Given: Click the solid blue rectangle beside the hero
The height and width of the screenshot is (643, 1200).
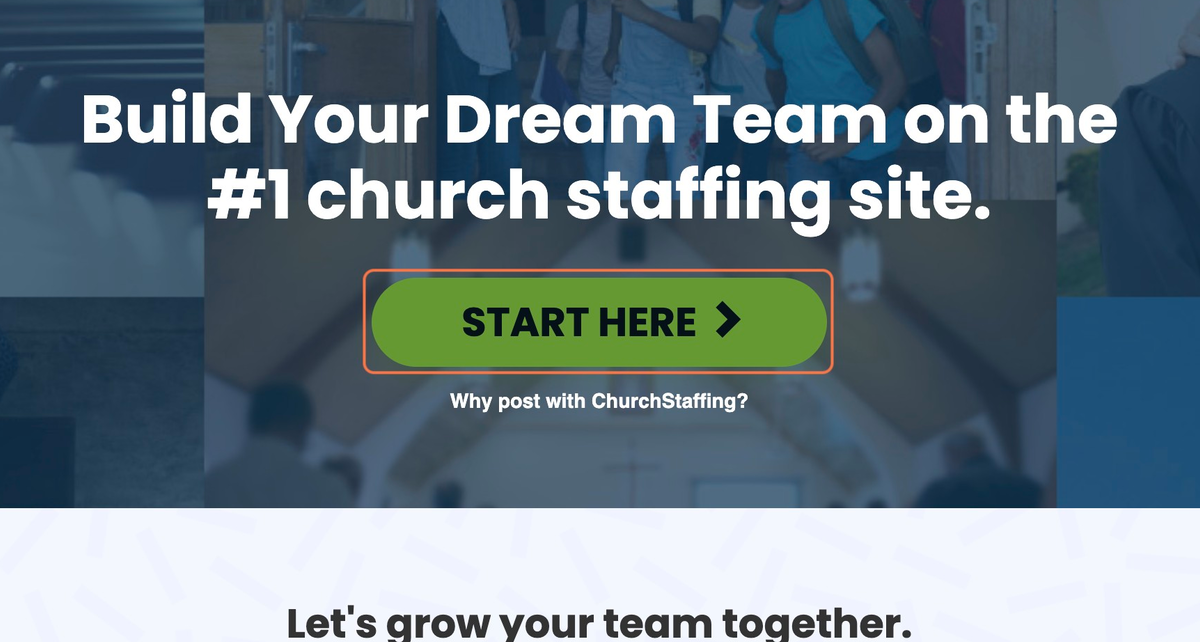Looking at the screenshot, I should tap(1128, 402).
